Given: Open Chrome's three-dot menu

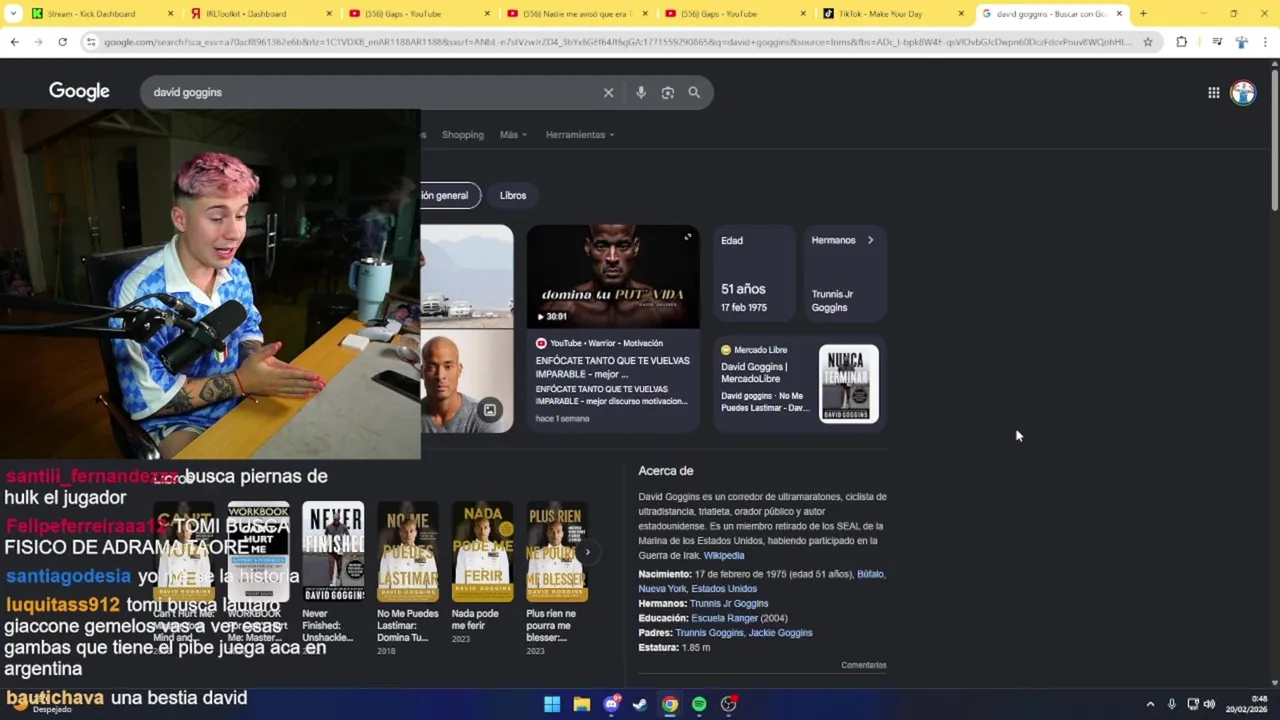Looking at the screenshot, I should [x=1265, y=42].
